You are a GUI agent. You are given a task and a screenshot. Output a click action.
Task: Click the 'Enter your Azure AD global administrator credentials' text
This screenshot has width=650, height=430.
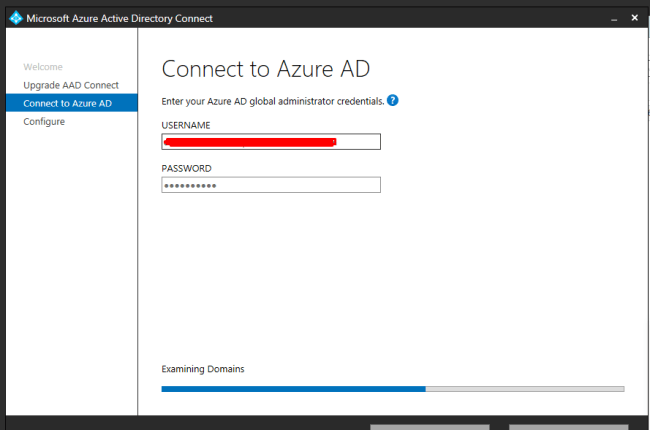(273, 101)
